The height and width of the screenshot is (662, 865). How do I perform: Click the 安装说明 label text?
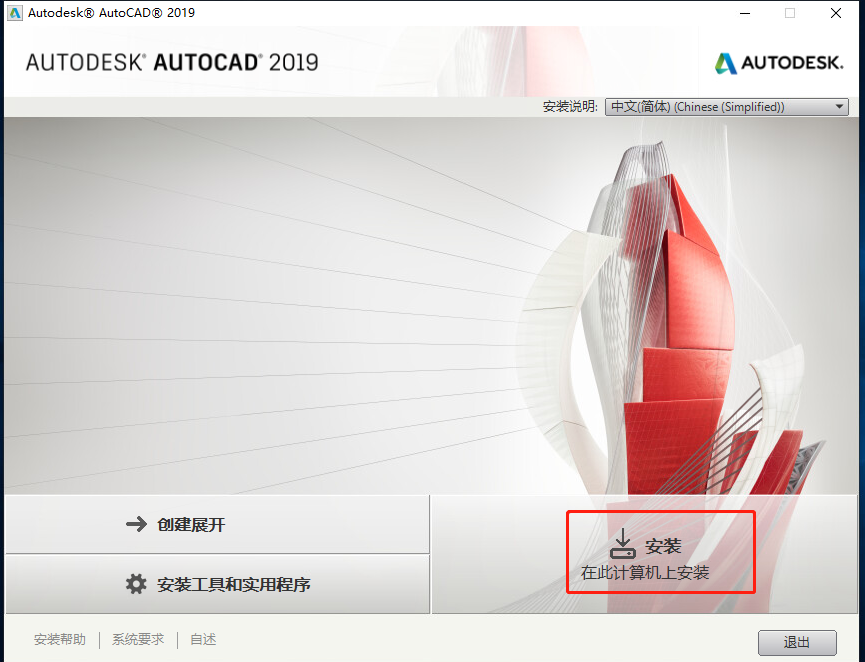tap(570, 106)
